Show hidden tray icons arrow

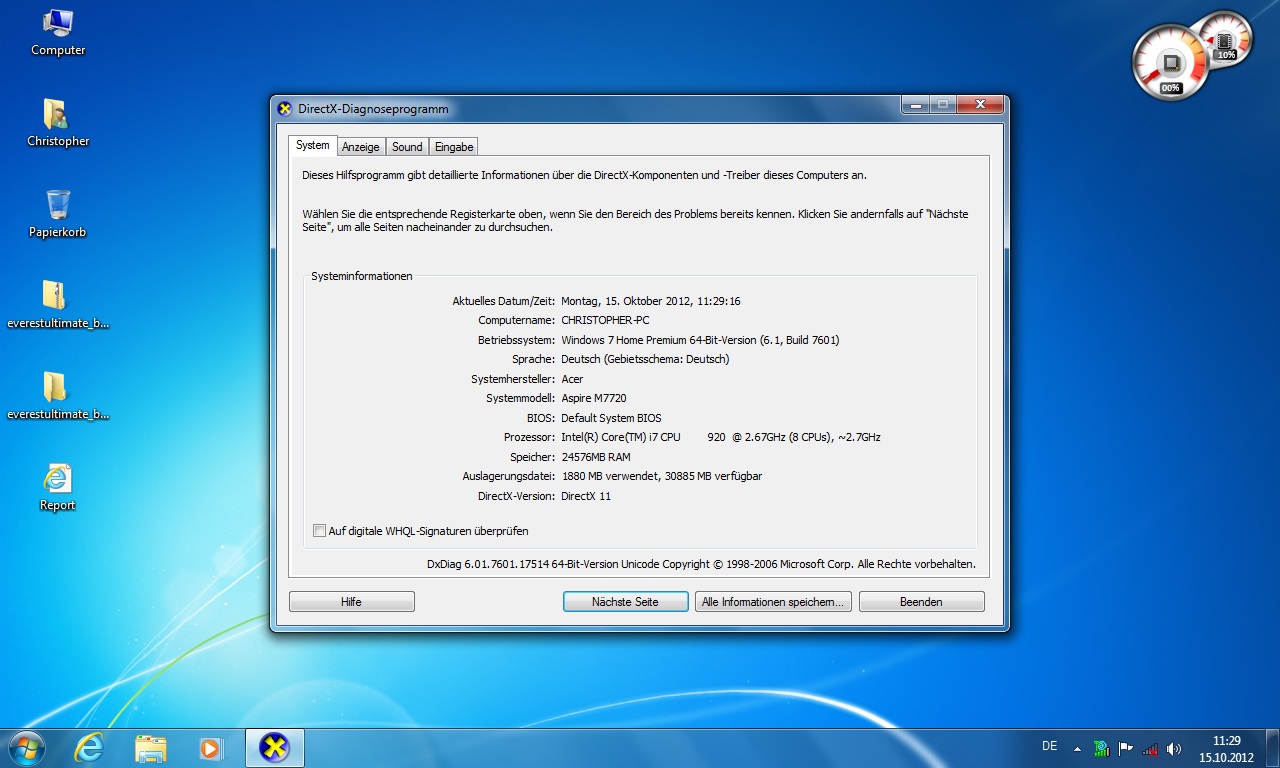click(1077, 748)
